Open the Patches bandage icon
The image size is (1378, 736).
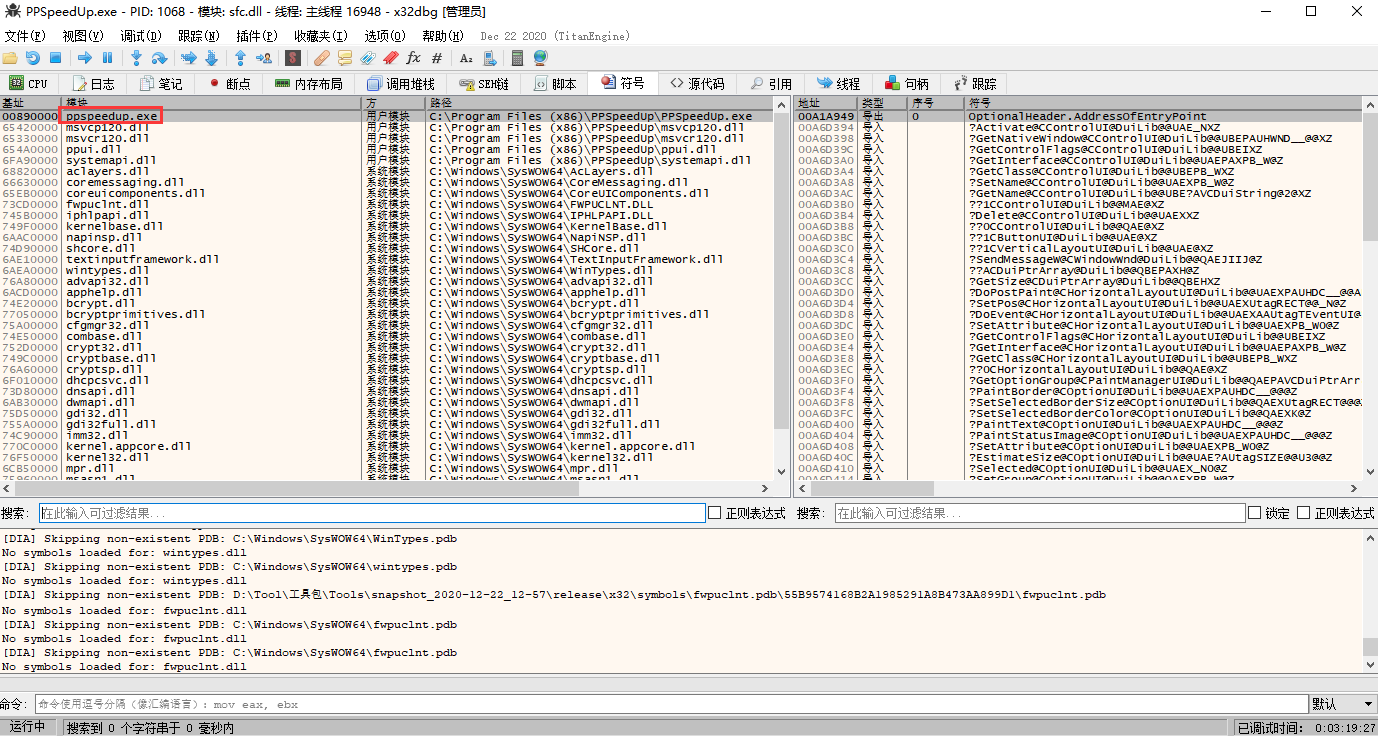322,58
